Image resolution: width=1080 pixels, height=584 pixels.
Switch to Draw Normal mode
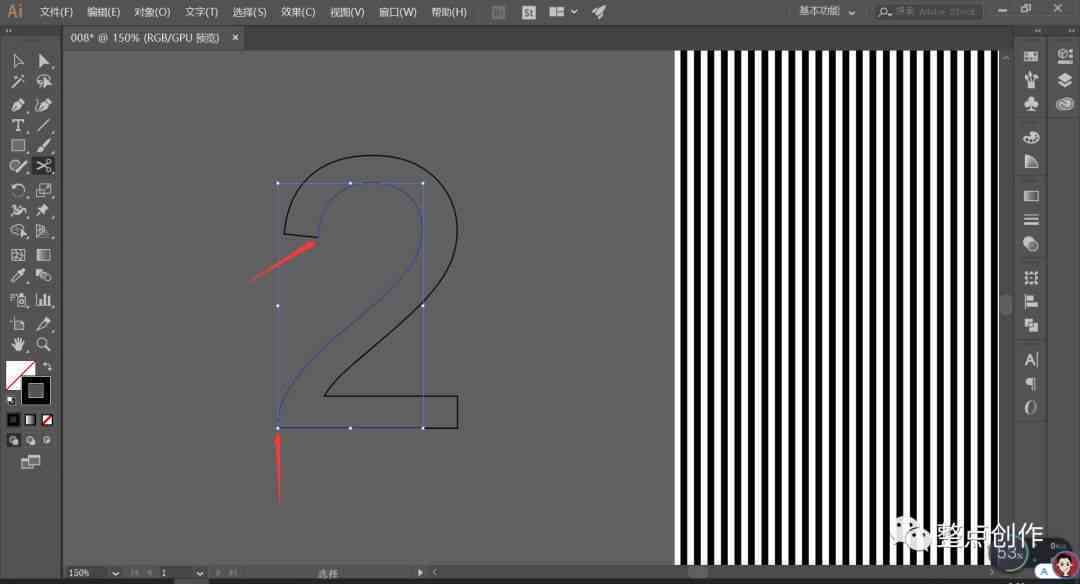click(x=13, y=440)
